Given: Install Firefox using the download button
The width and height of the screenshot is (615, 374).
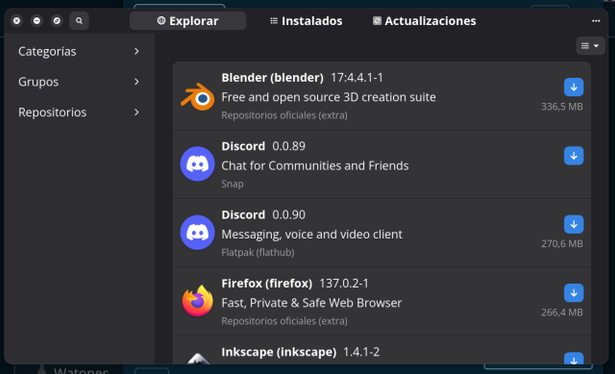Looking at the screenshot, I should (x=573, y=293).
